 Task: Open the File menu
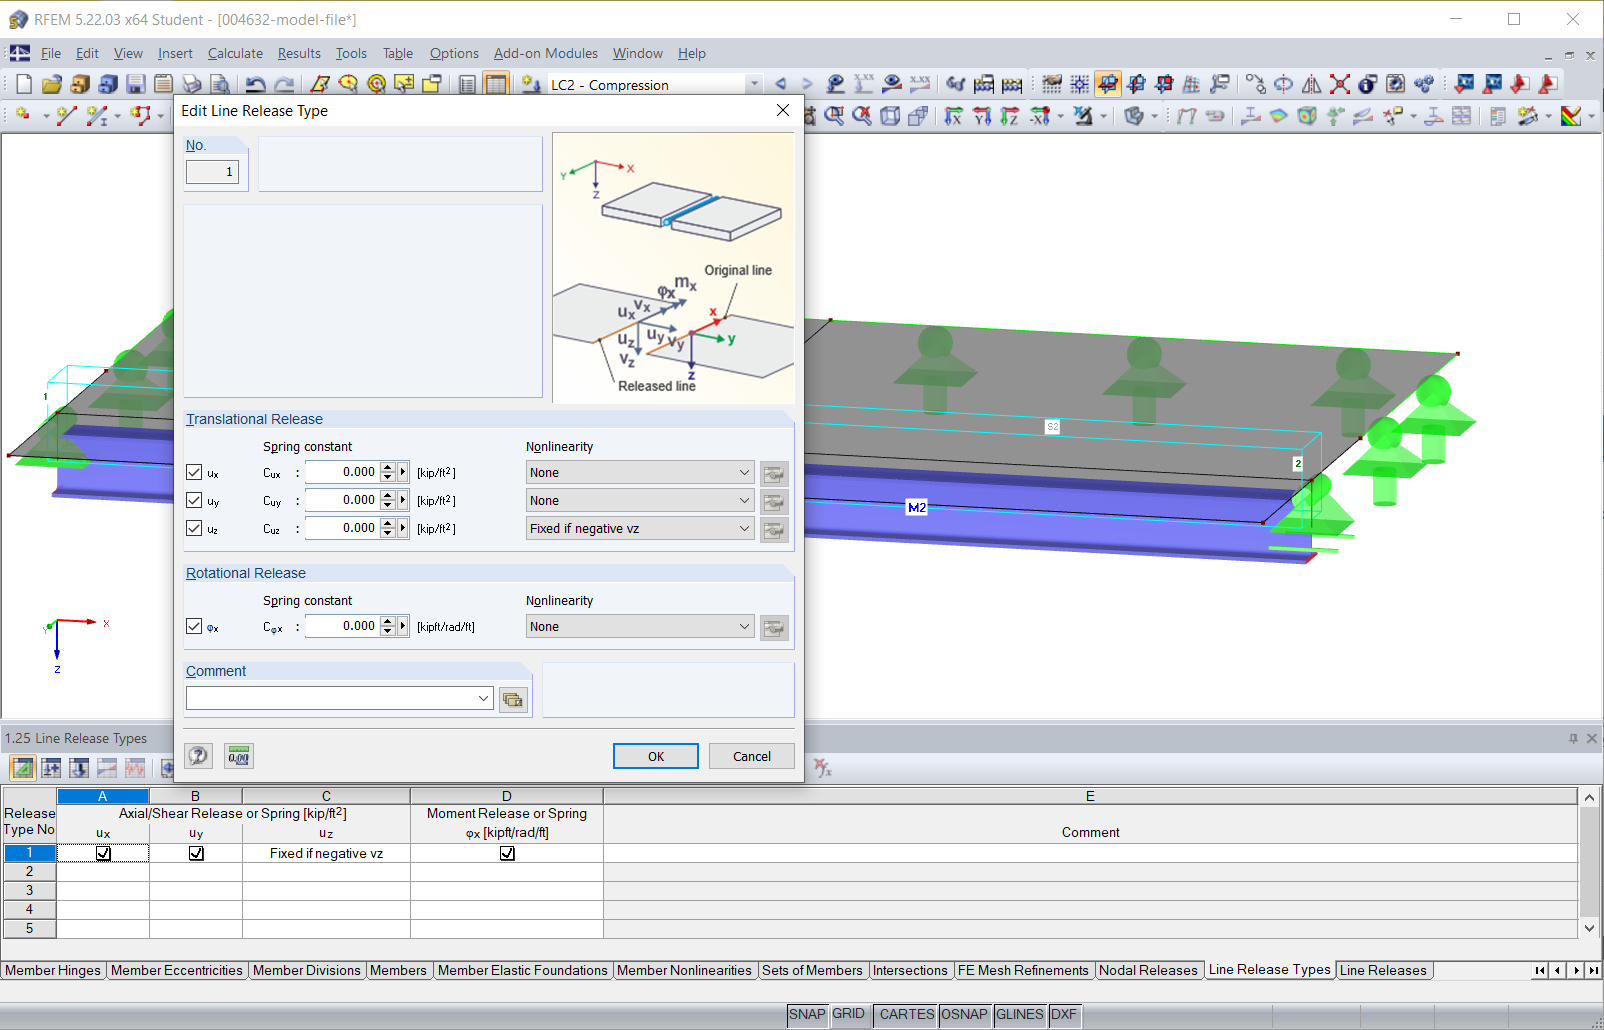click(x=51, y=53)
